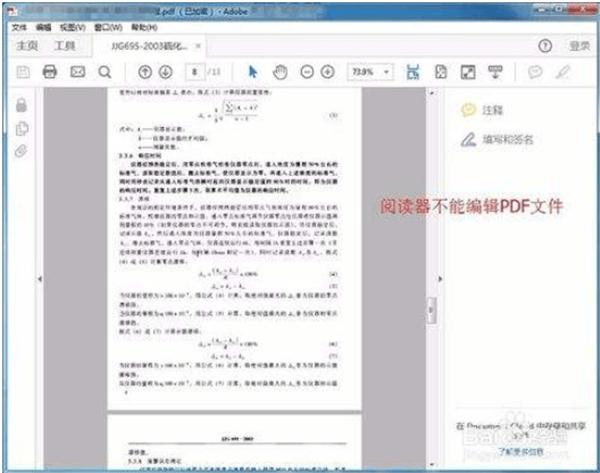Click the print icon

[50, 72]
